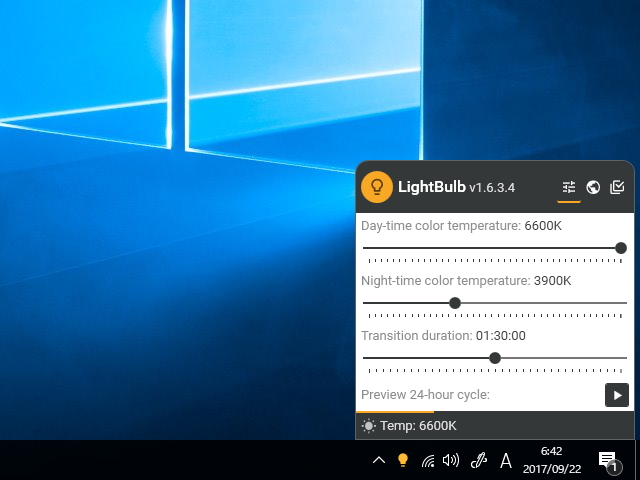
Task: Open the advanced settings checklist tab
Action: 617,187
